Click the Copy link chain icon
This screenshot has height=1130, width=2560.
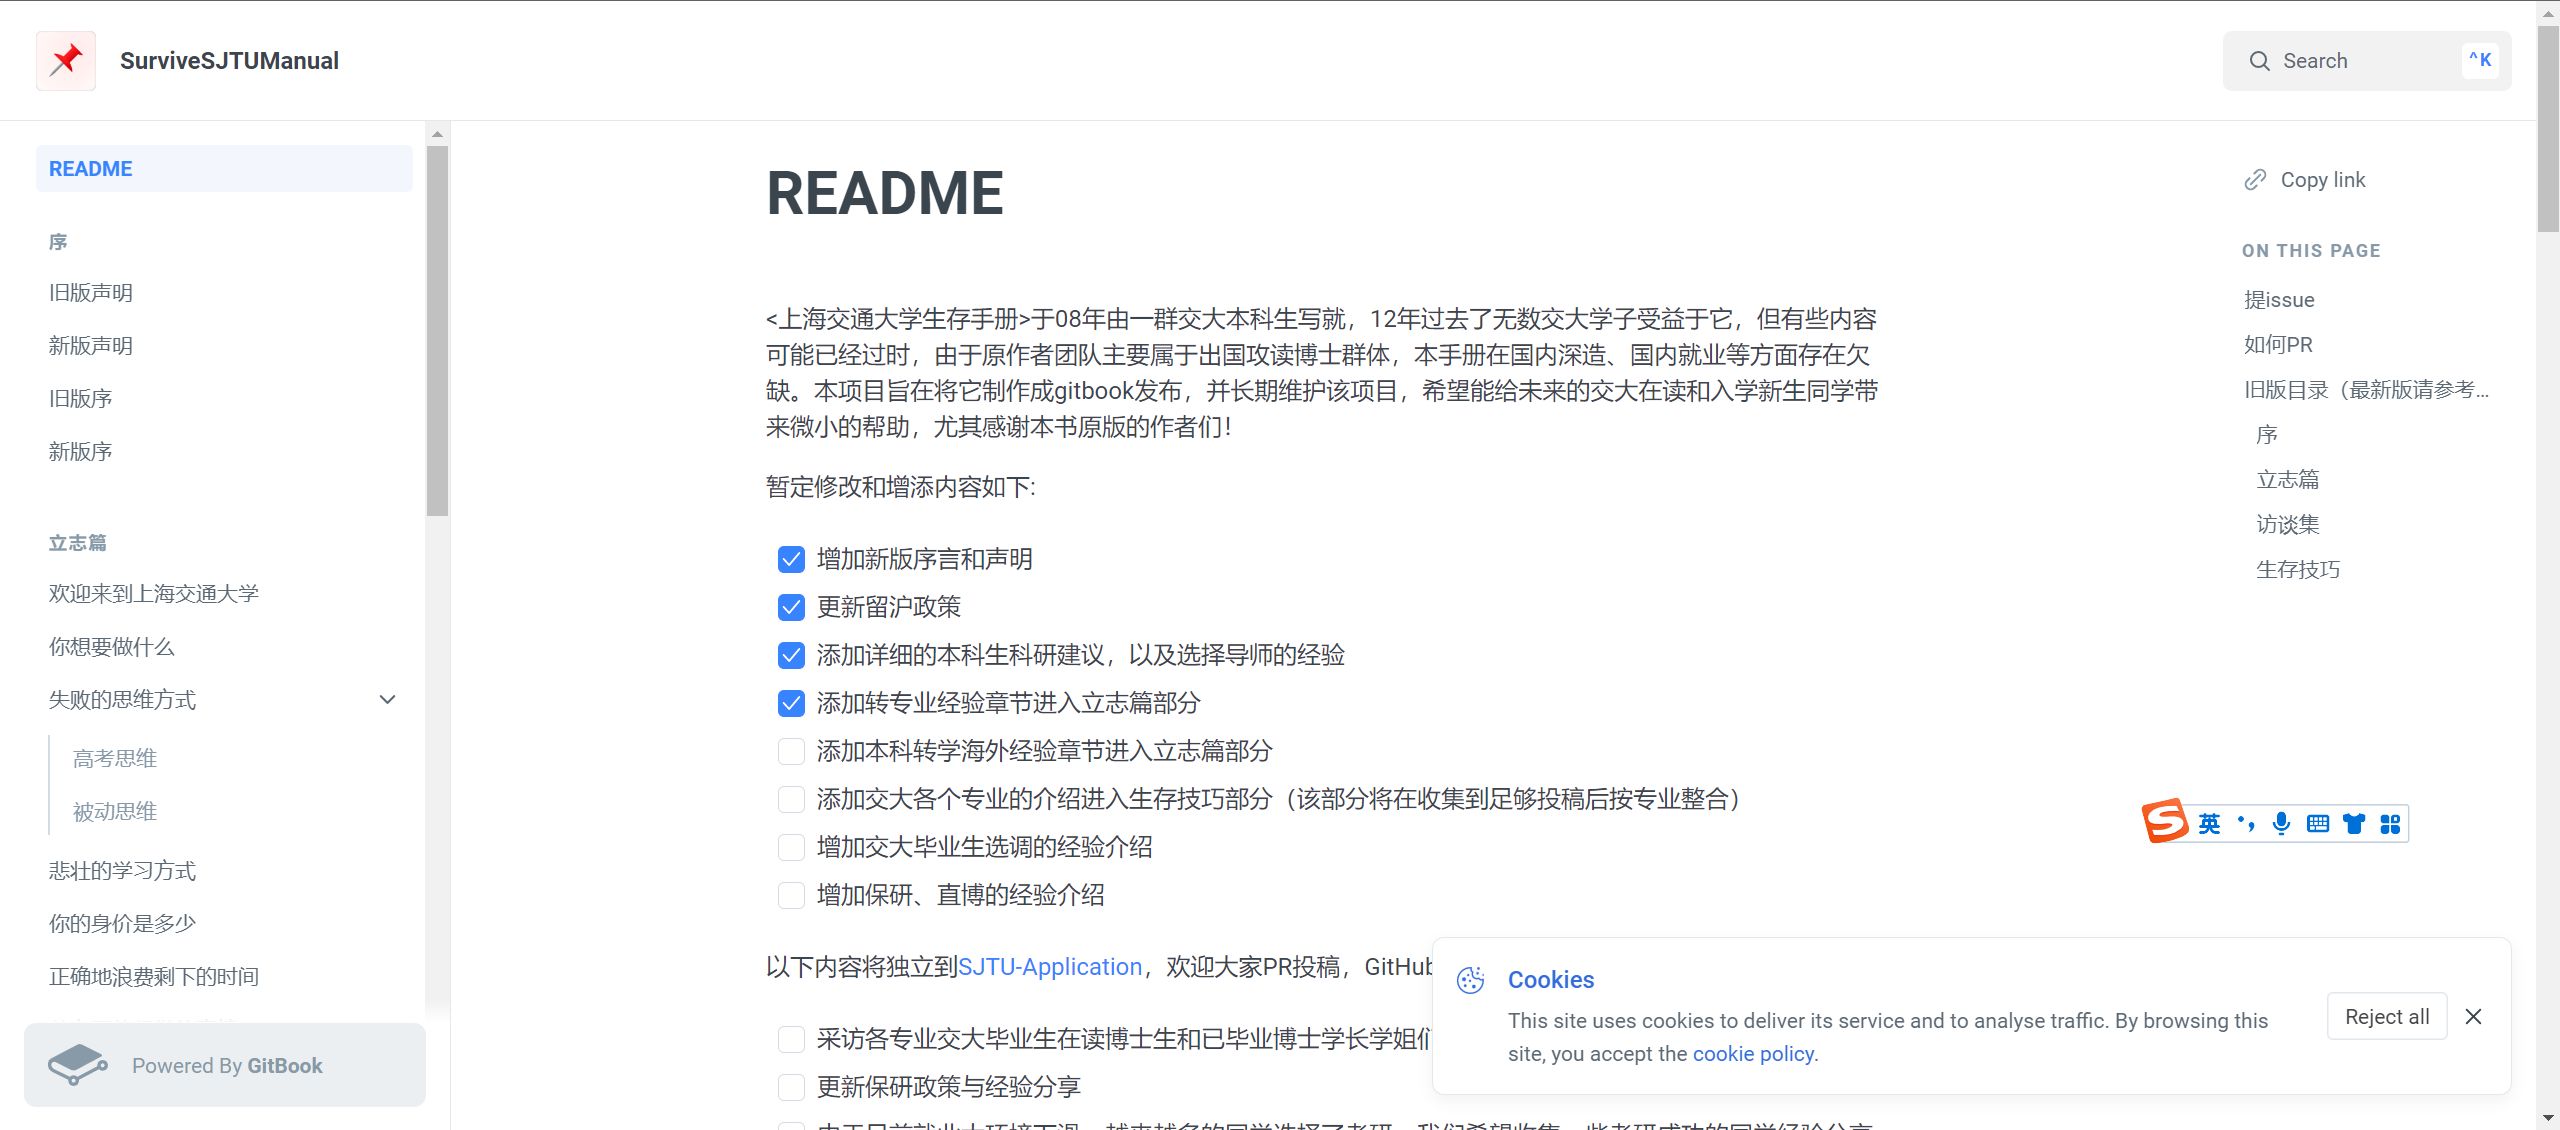click(x=2255, y=180)
